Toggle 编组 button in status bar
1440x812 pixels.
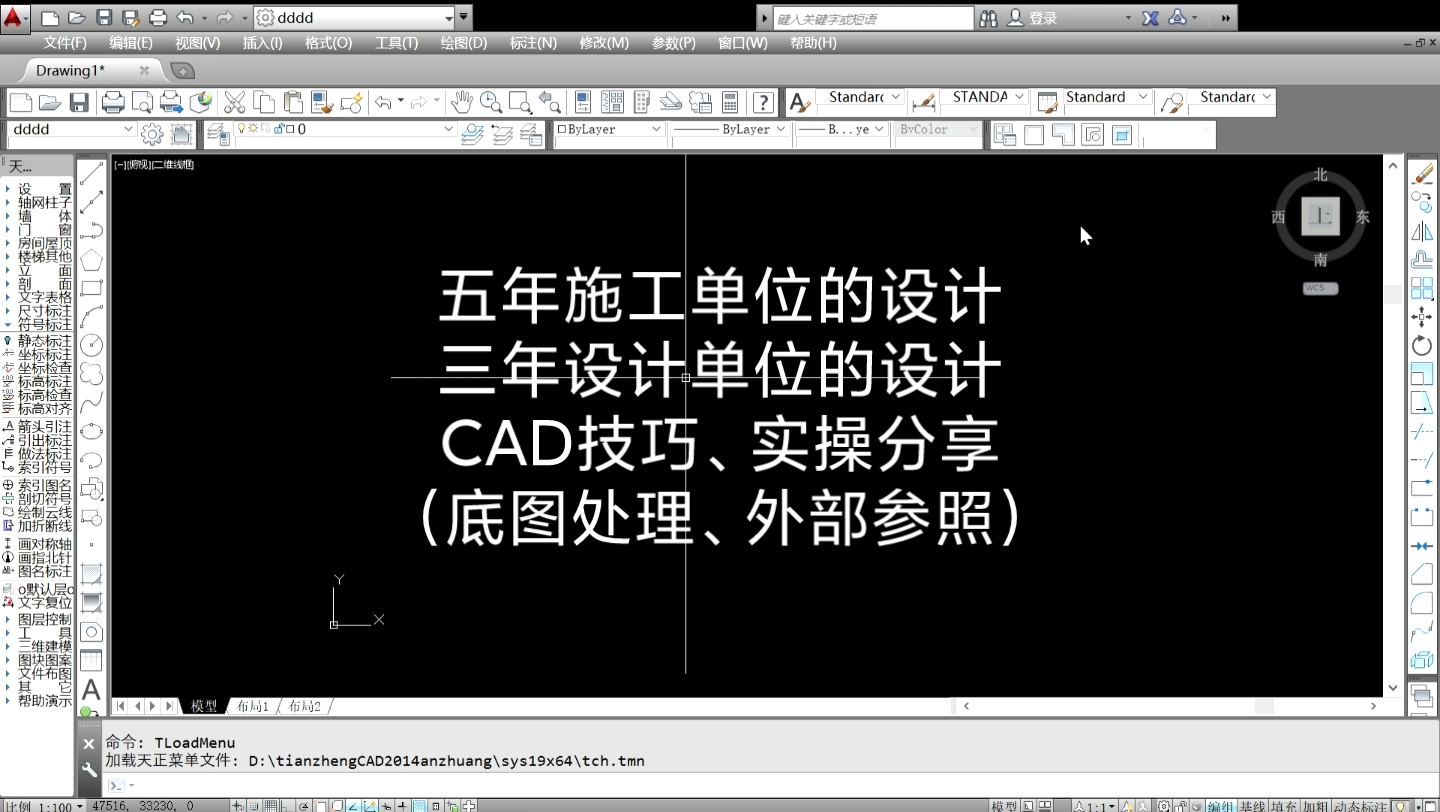tap(1220, 806)
